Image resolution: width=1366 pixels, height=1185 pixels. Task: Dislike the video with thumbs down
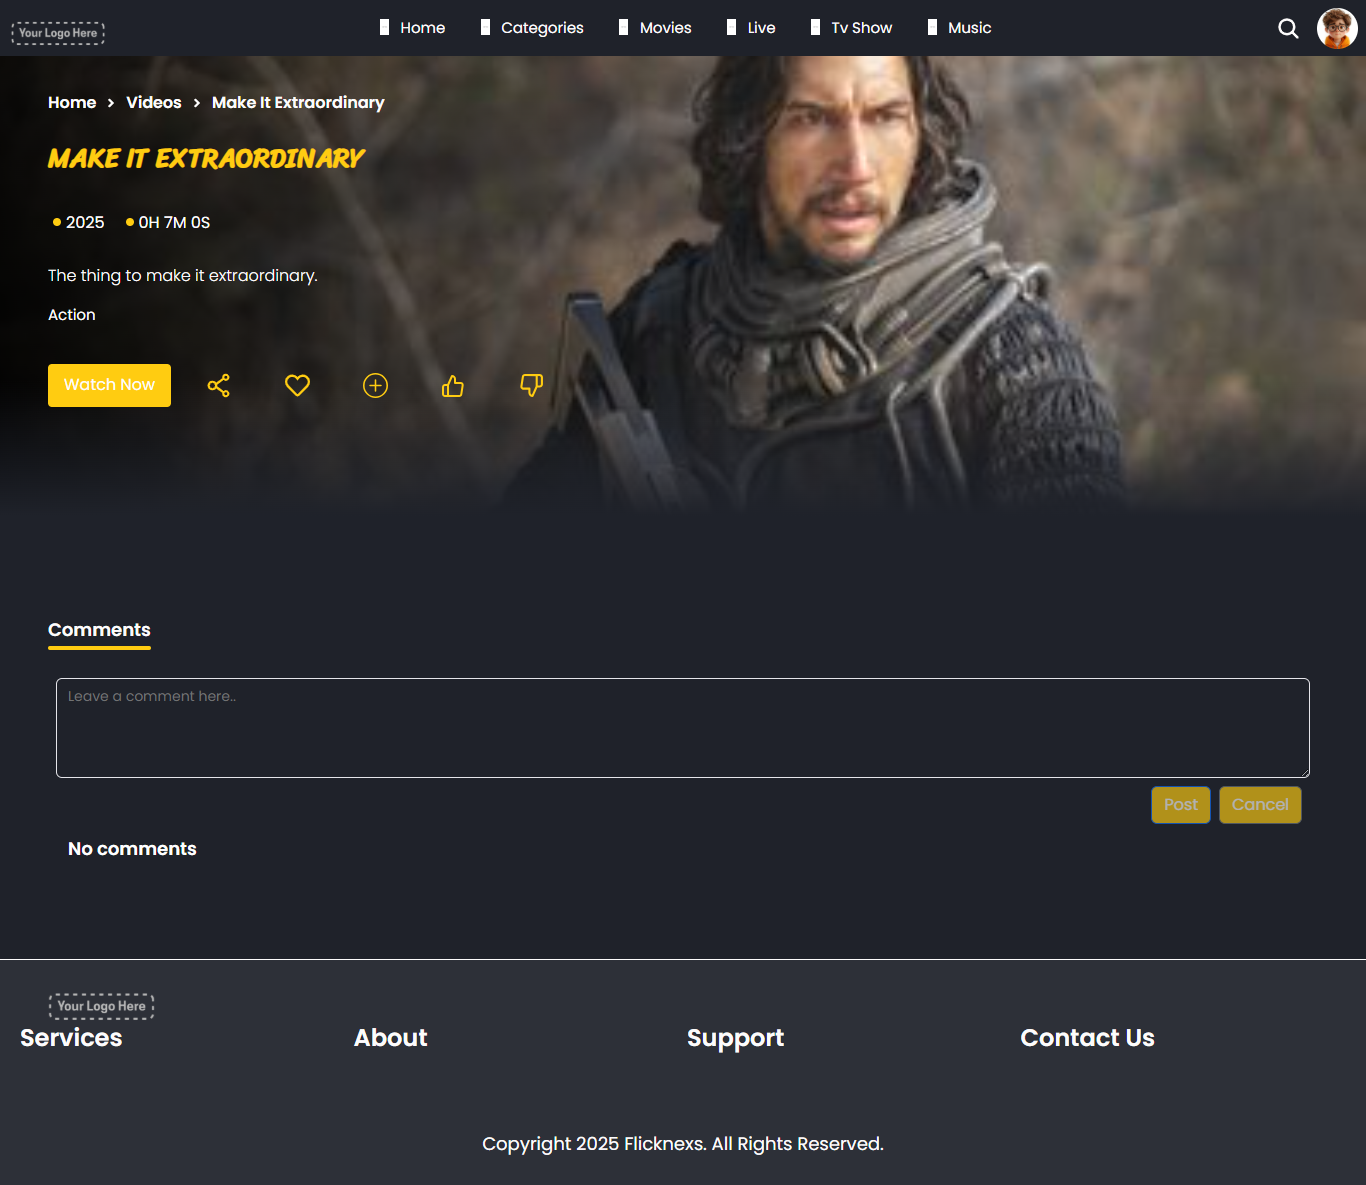(531, 386)
